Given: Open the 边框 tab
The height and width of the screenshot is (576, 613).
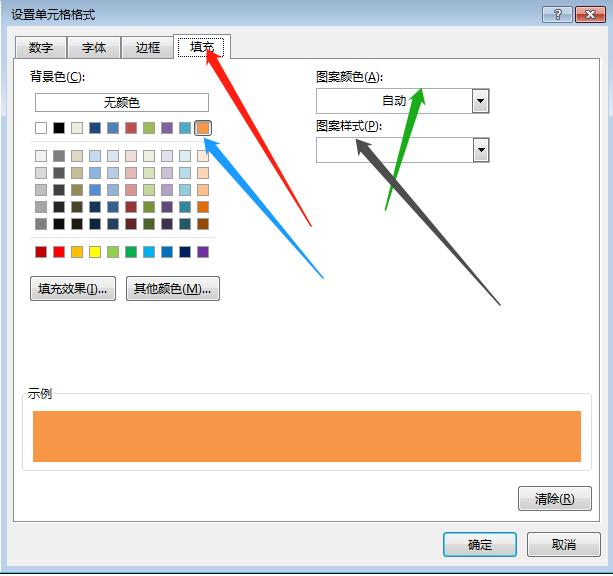Looking at the screenshot, I should 147,47.
